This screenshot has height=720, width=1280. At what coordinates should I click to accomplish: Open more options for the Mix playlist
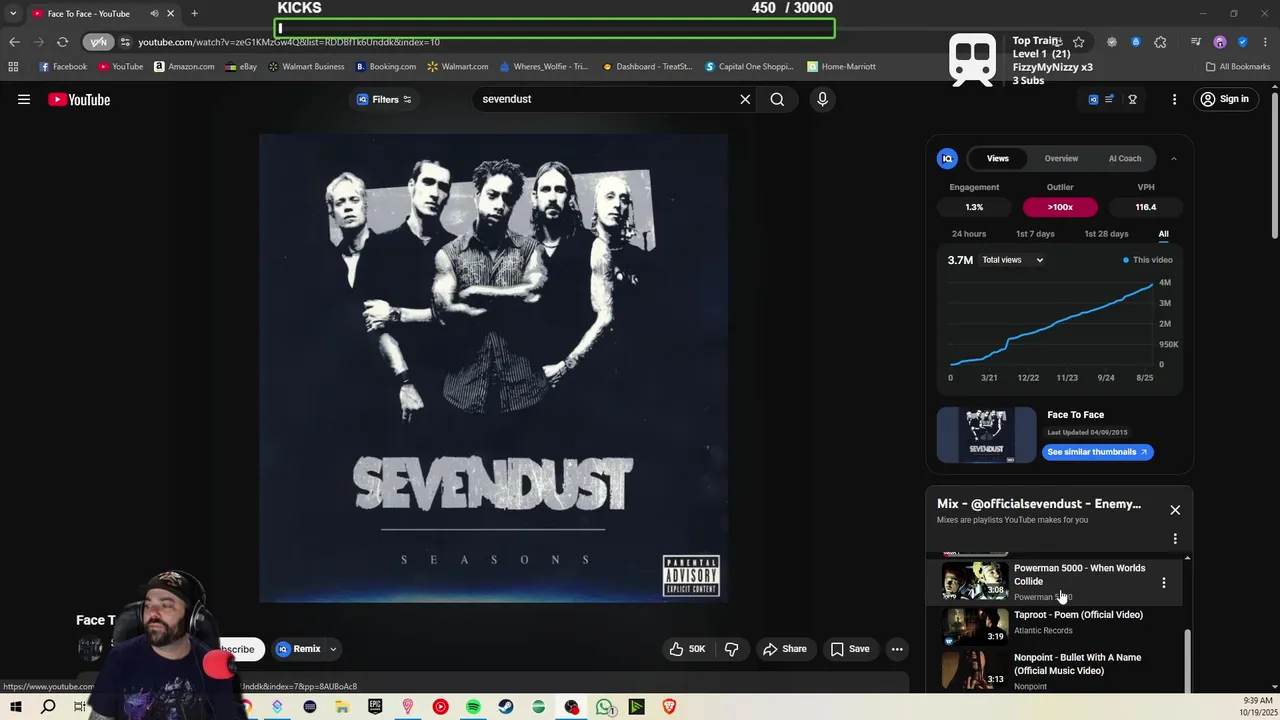coord(1175,539)
